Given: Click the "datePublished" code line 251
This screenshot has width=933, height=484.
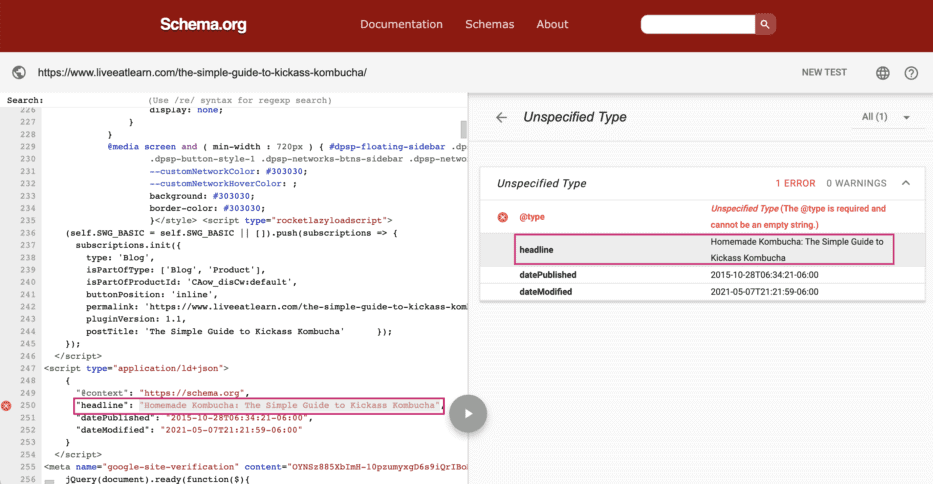Looking at the screenshot, I should 194,418.
